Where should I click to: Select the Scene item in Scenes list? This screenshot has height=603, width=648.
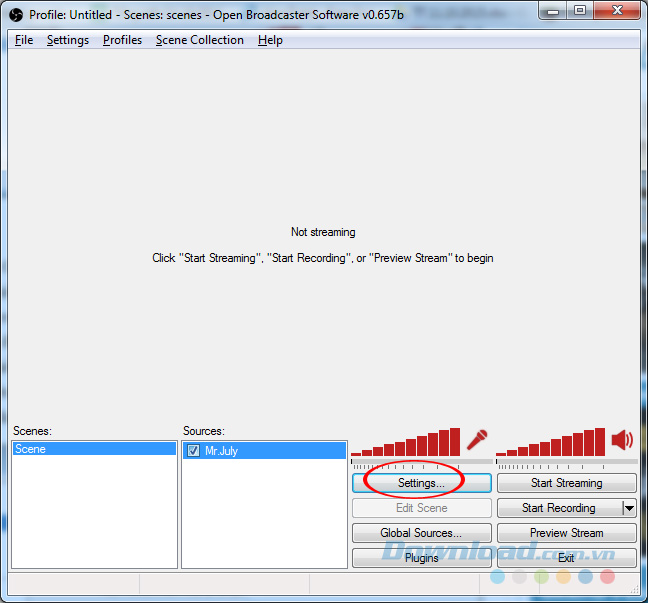pos(94,450)
